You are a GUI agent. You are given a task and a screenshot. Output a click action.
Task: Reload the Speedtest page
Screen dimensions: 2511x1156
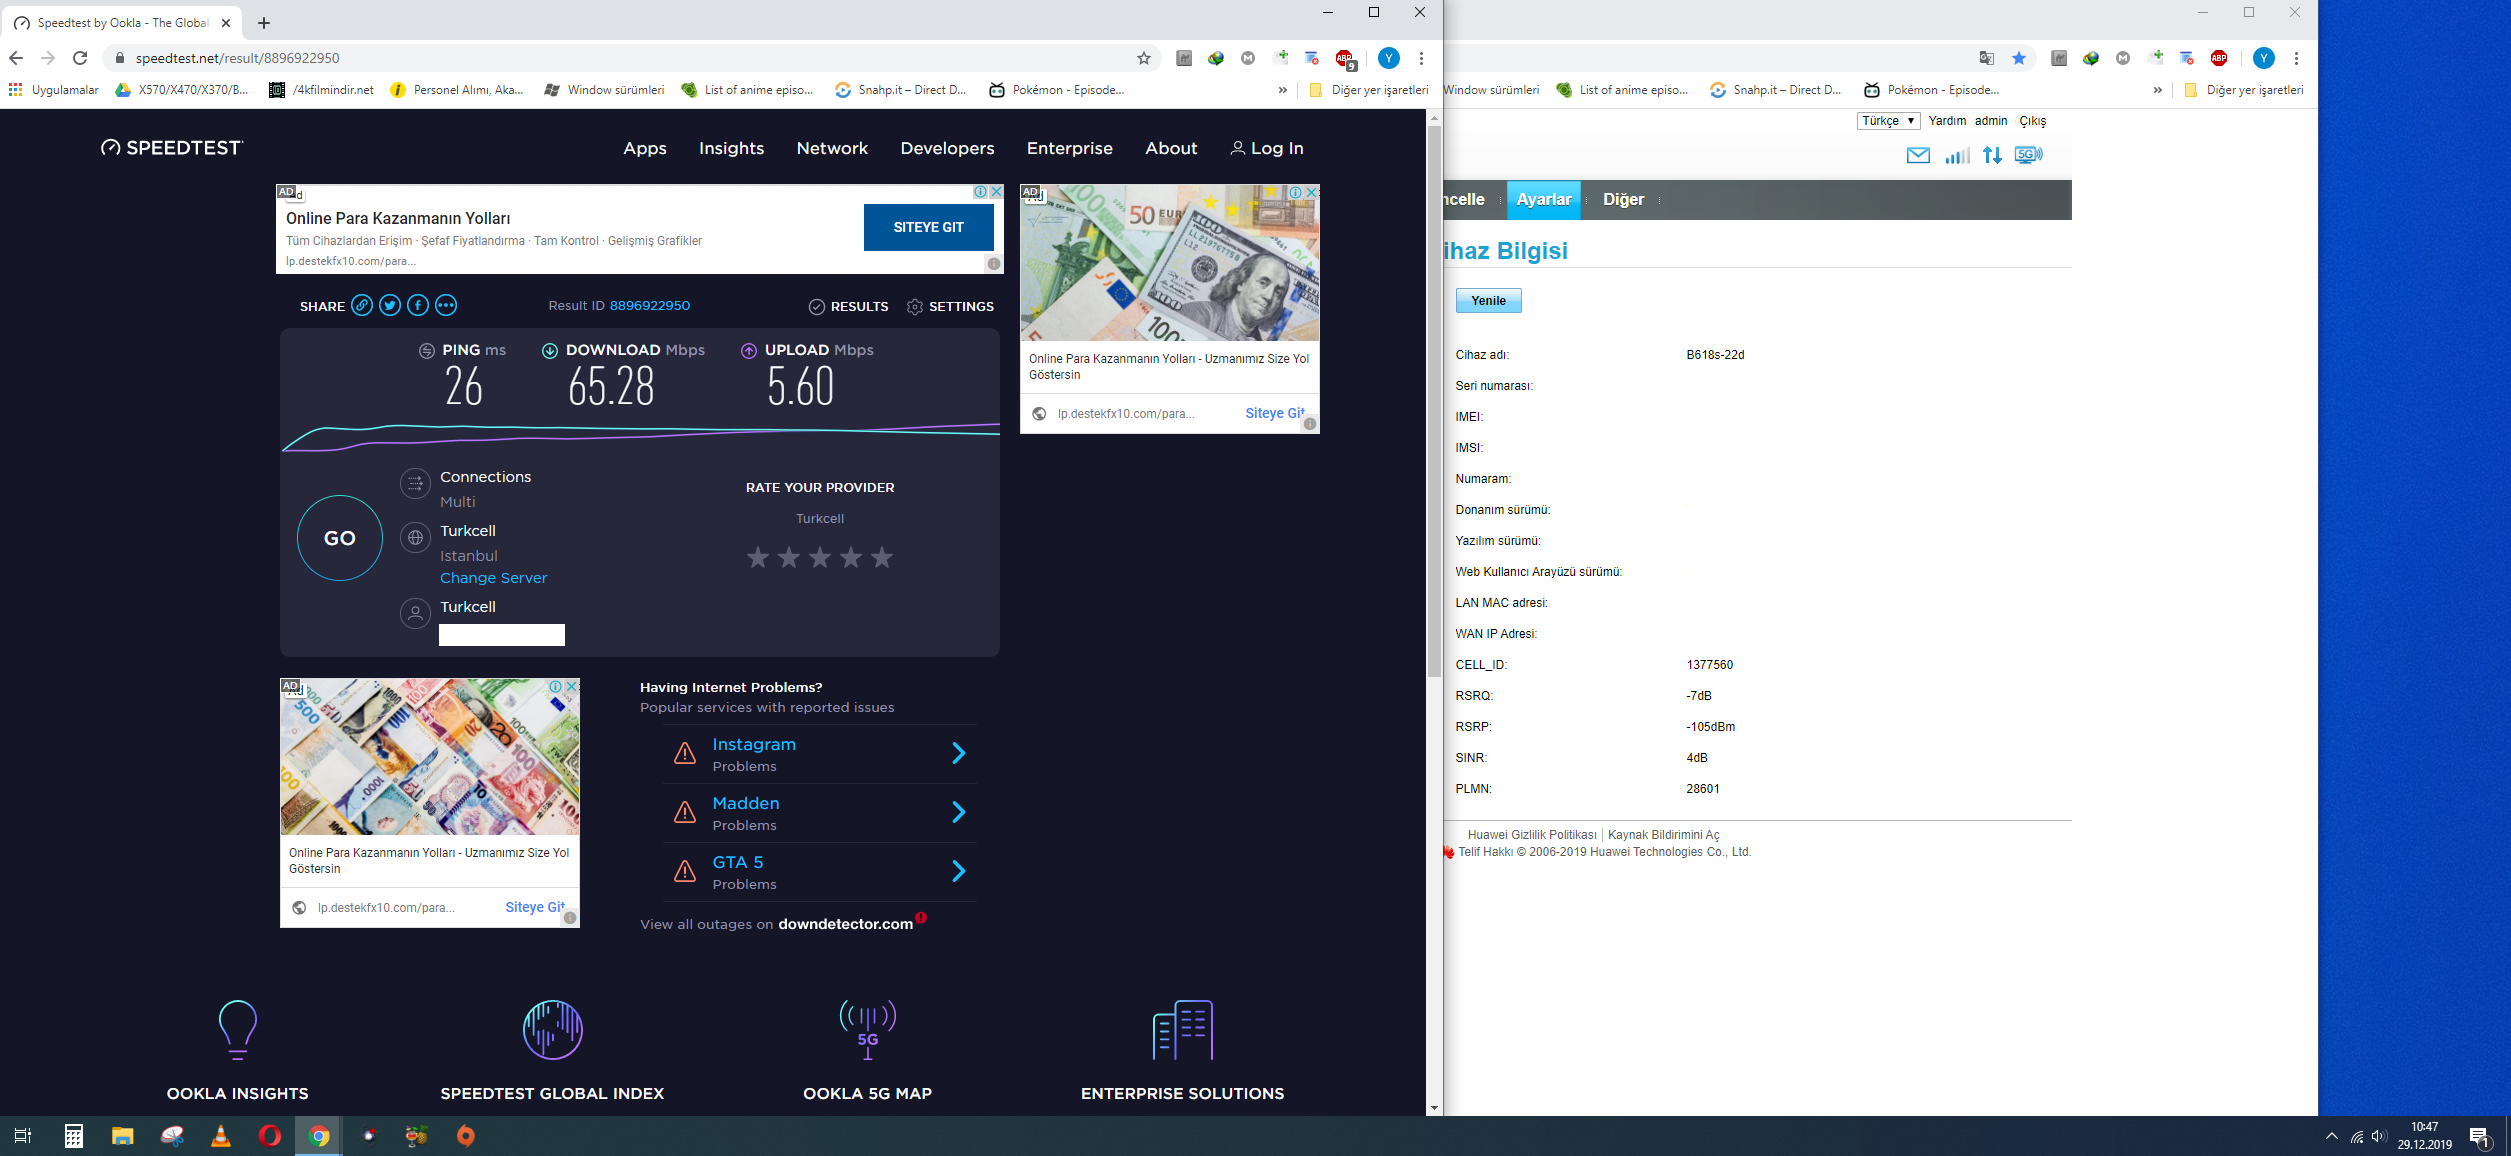pyautogui.click(x=80, y=58)
